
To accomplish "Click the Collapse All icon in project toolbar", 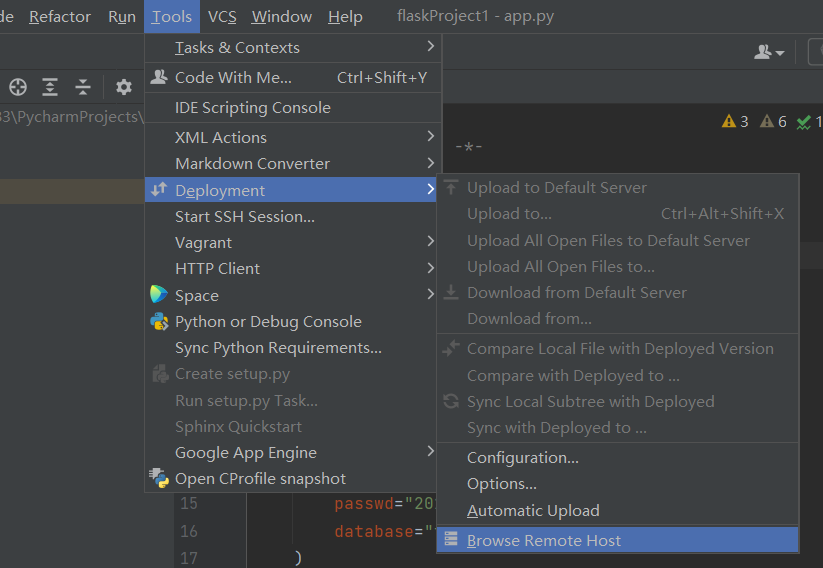I will coord(83,87).
